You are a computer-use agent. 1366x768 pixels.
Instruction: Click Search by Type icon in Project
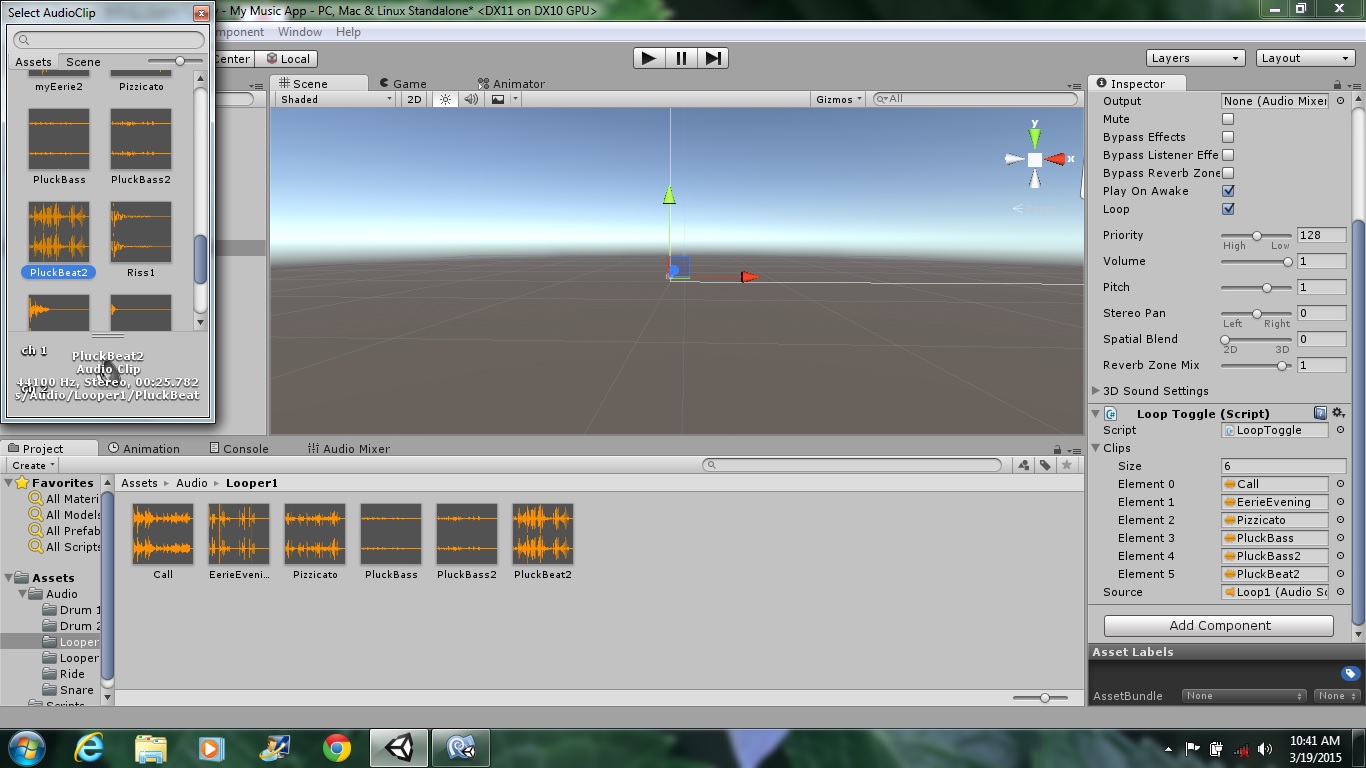pyautogui.click(x=1023, y=465)
